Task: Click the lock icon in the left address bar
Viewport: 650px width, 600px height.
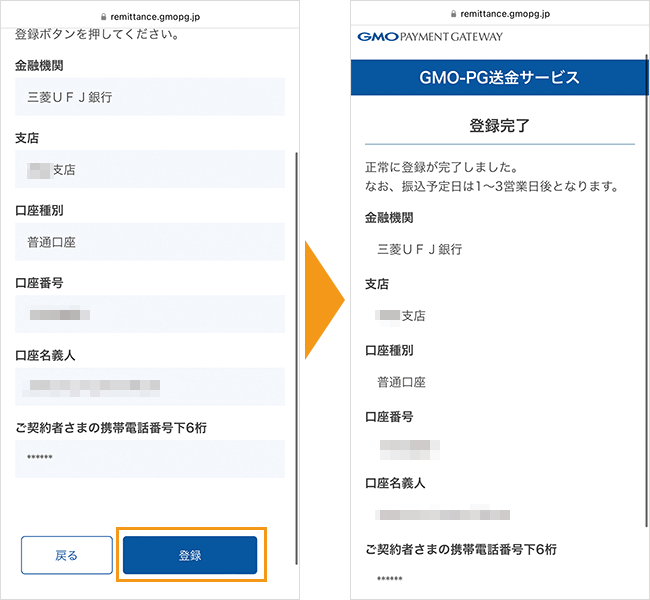Action: coord(104,17)
